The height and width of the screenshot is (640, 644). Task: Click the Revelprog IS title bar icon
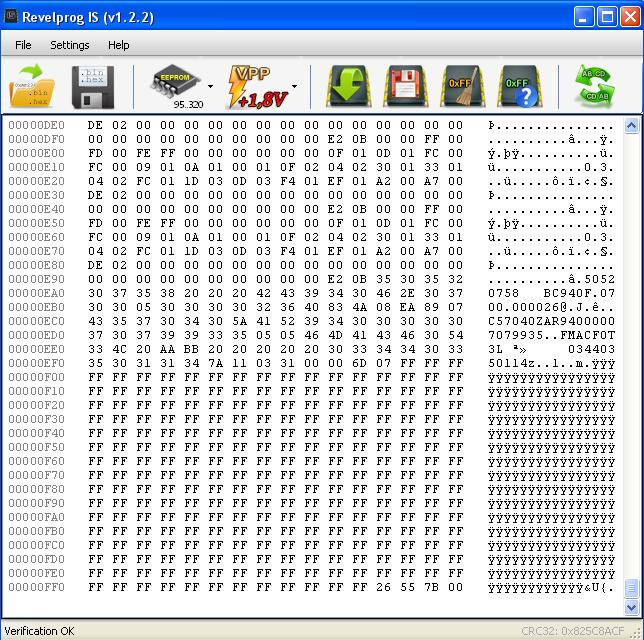(x=11, y=16)
